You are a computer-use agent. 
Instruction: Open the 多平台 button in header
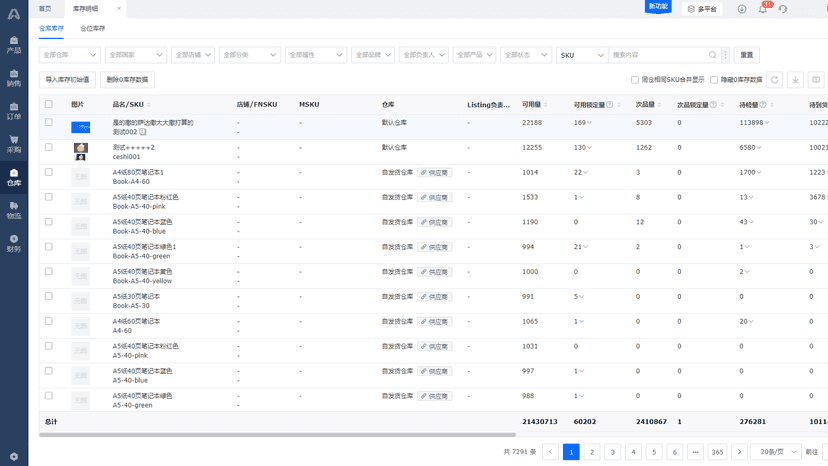[x=702, y=9]
